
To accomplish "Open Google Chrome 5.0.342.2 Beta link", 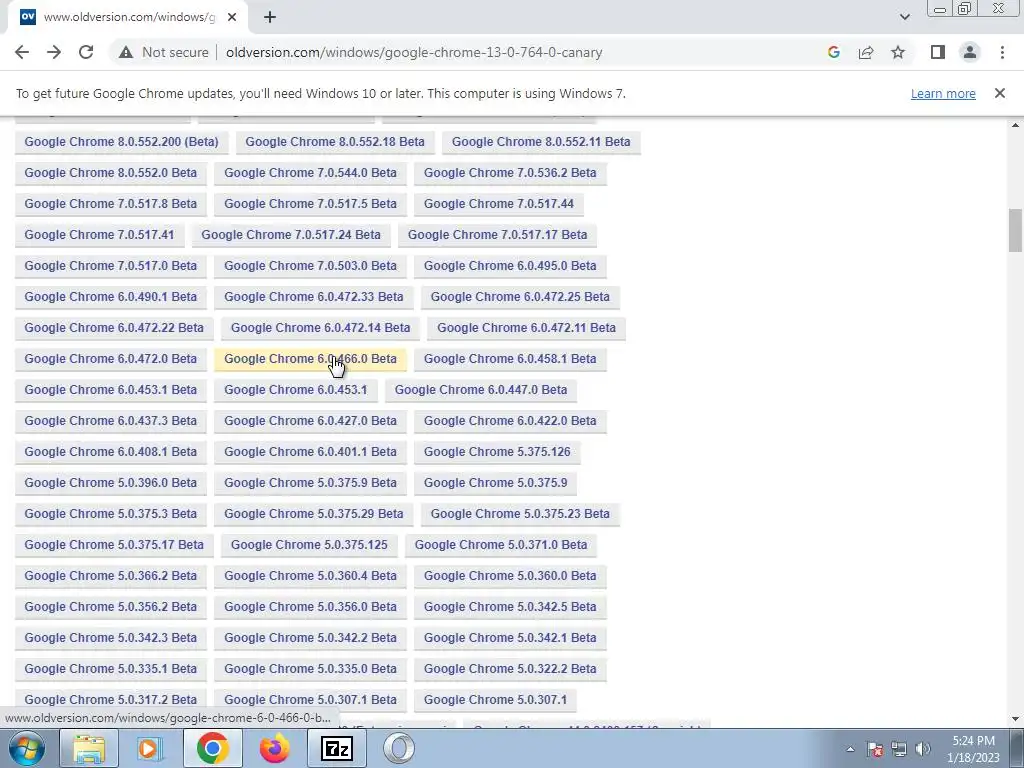I will [x=310, y=638].
